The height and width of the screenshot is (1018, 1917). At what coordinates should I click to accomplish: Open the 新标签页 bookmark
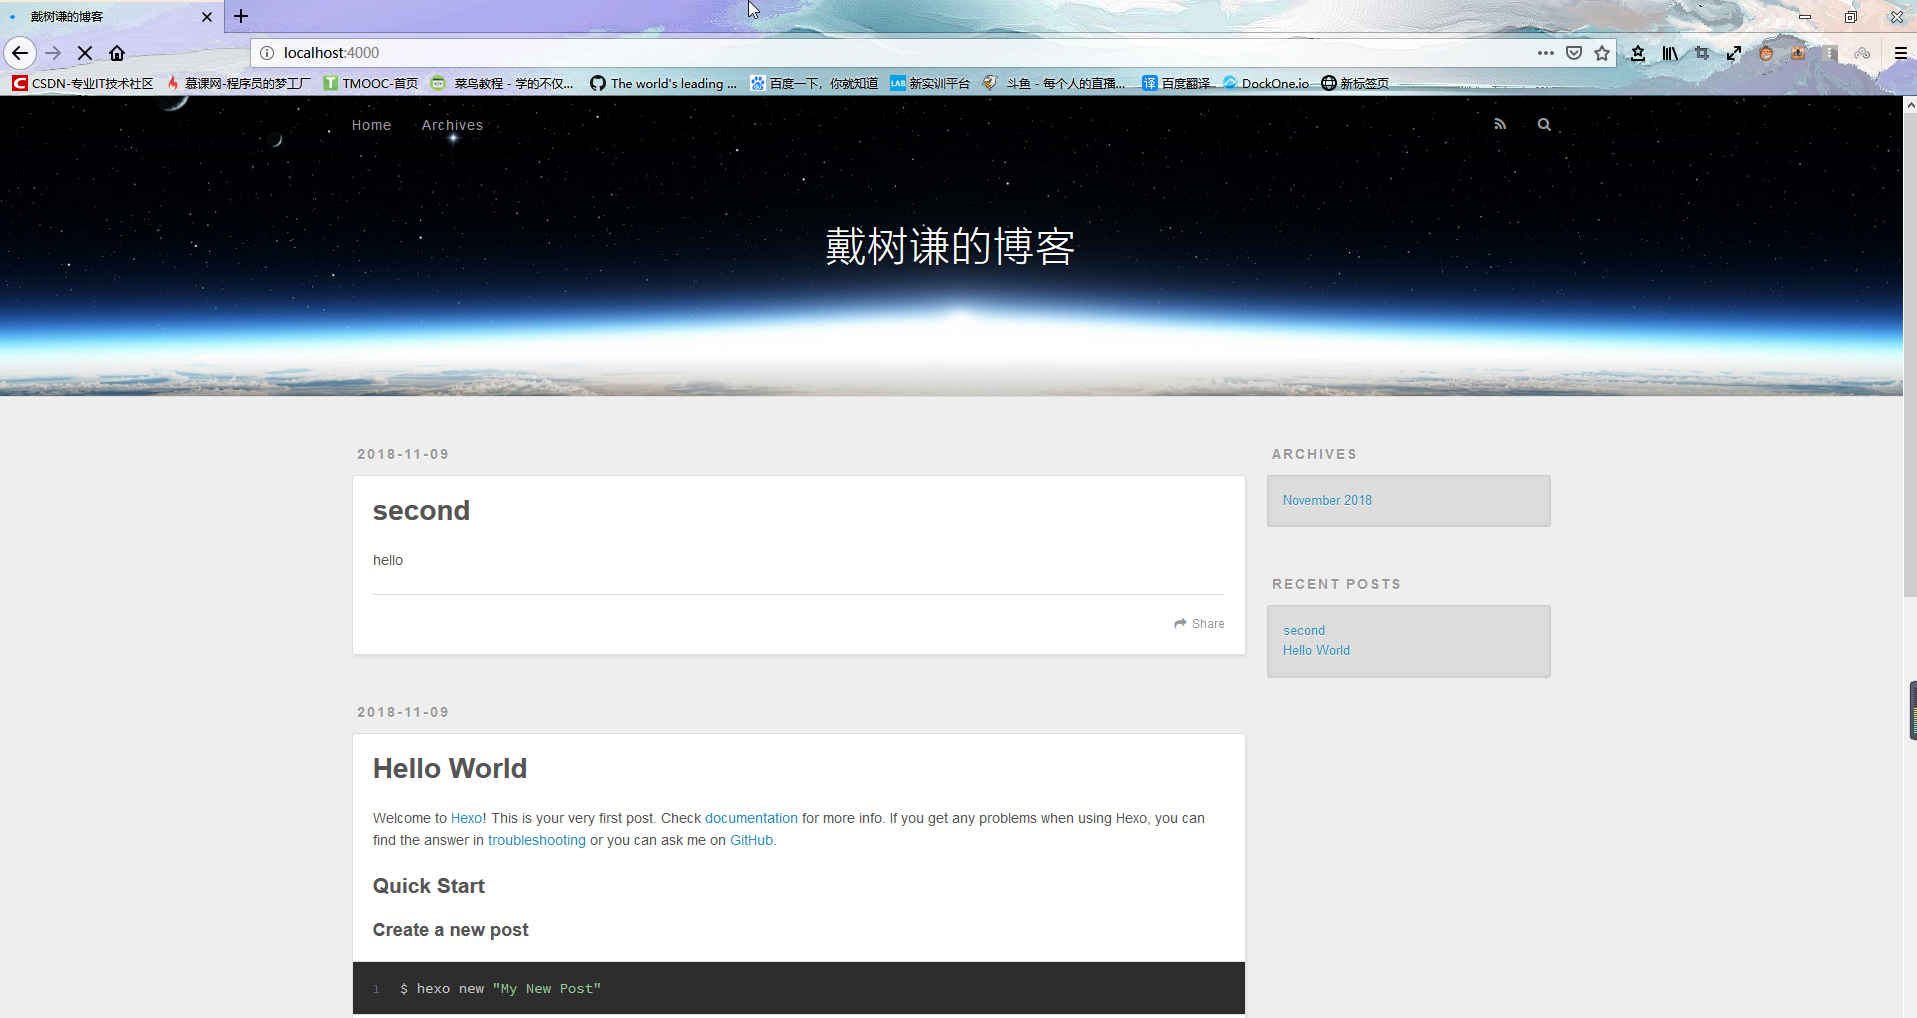(x=1355, y=83)
